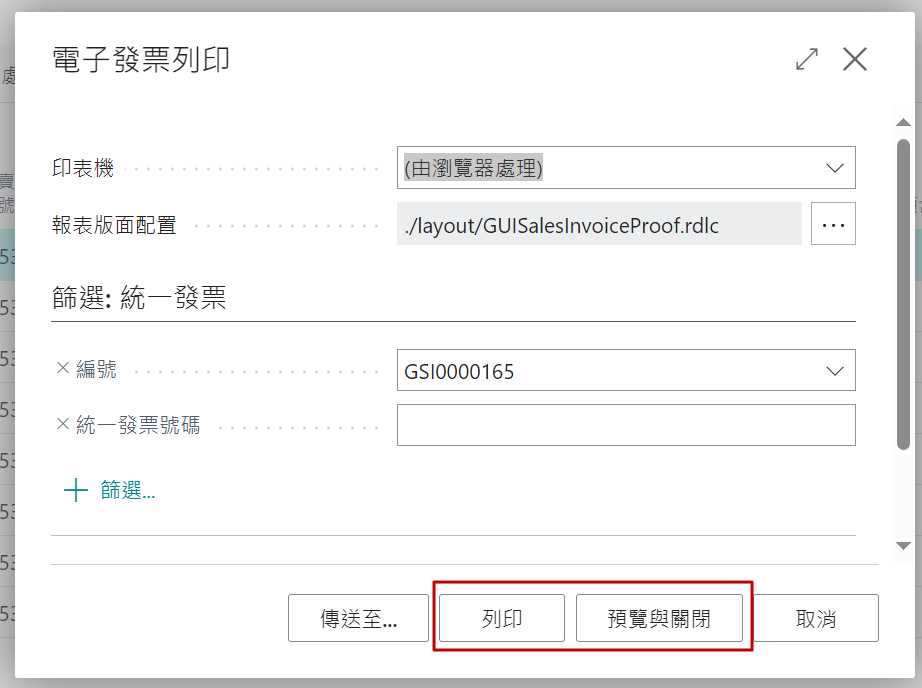Click the scrollbar down arrow
Viewport: 922px width, 688px height.
903,546
